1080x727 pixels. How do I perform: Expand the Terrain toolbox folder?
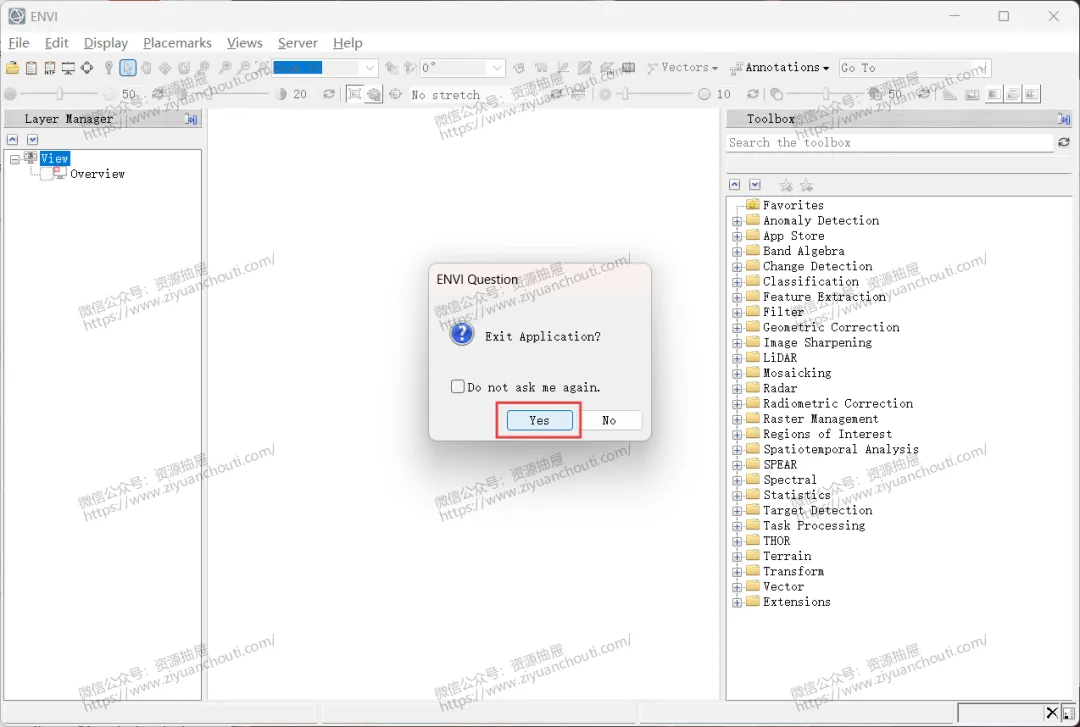tap(737, 557)
